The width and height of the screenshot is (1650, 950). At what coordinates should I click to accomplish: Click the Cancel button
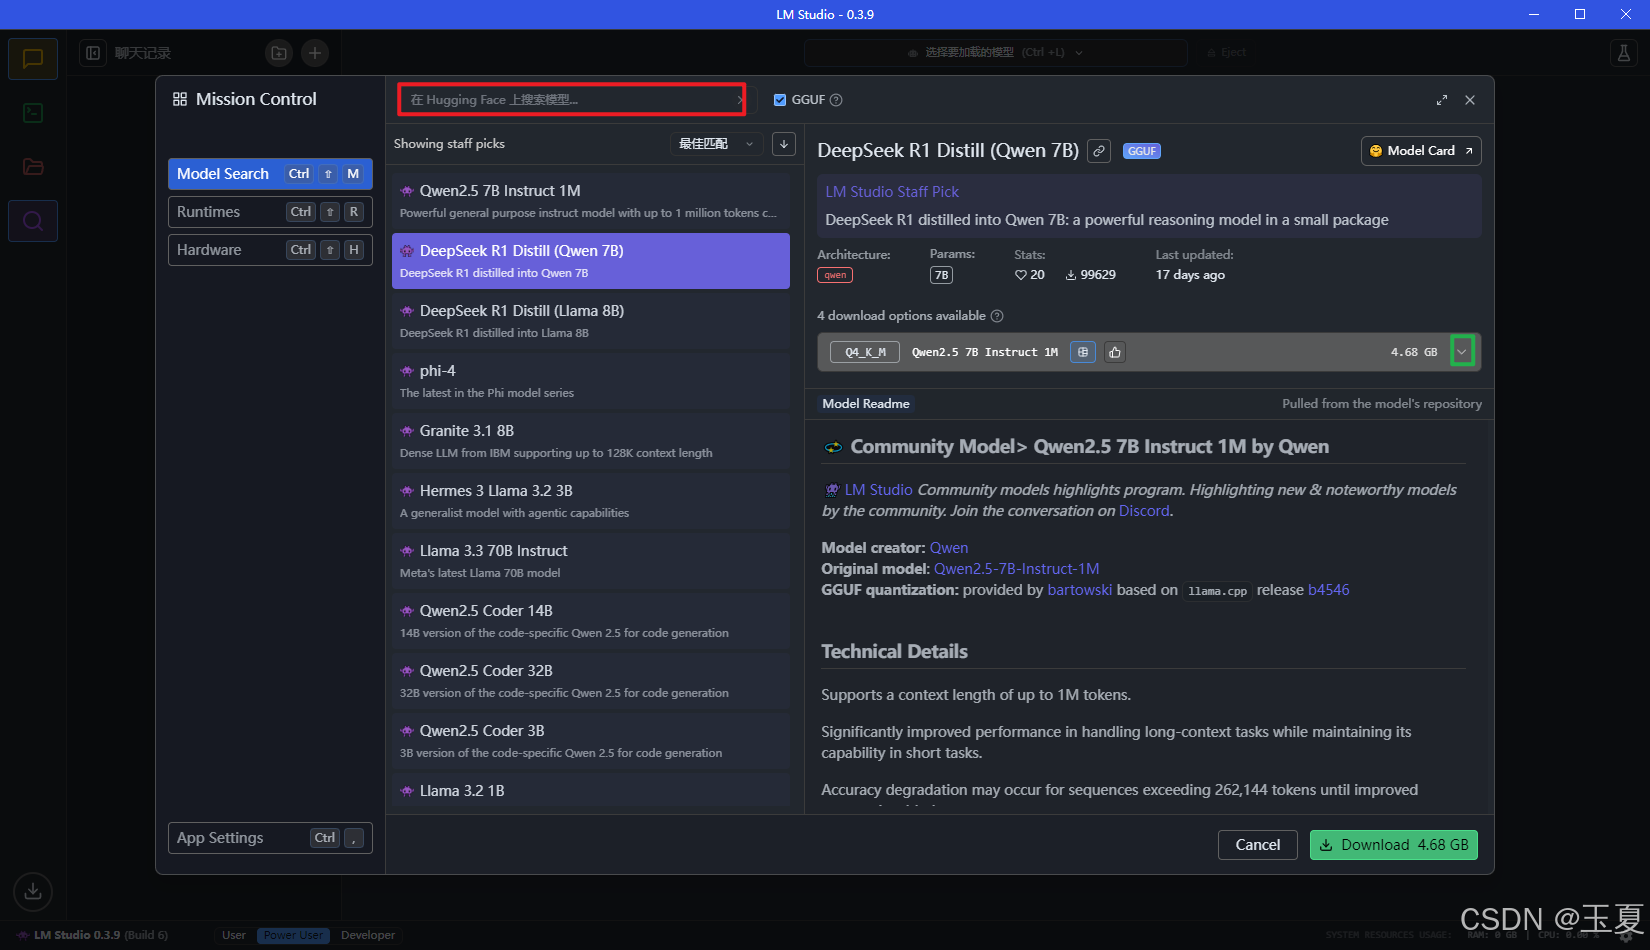1258,845
